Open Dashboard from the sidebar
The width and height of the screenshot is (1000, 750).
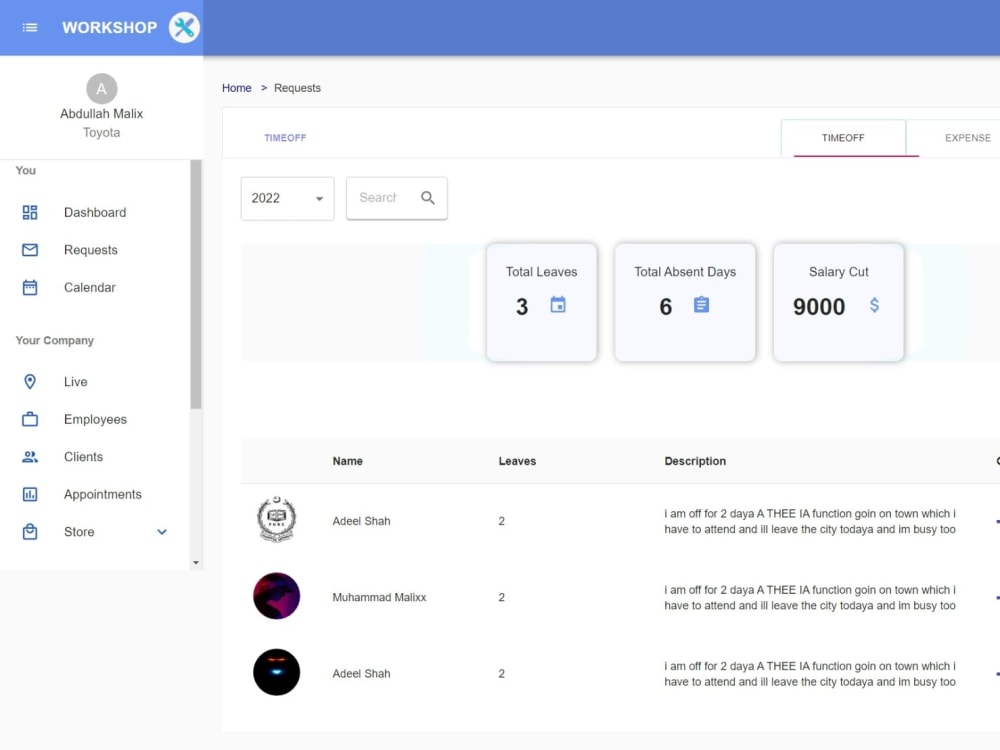point(95,212)
